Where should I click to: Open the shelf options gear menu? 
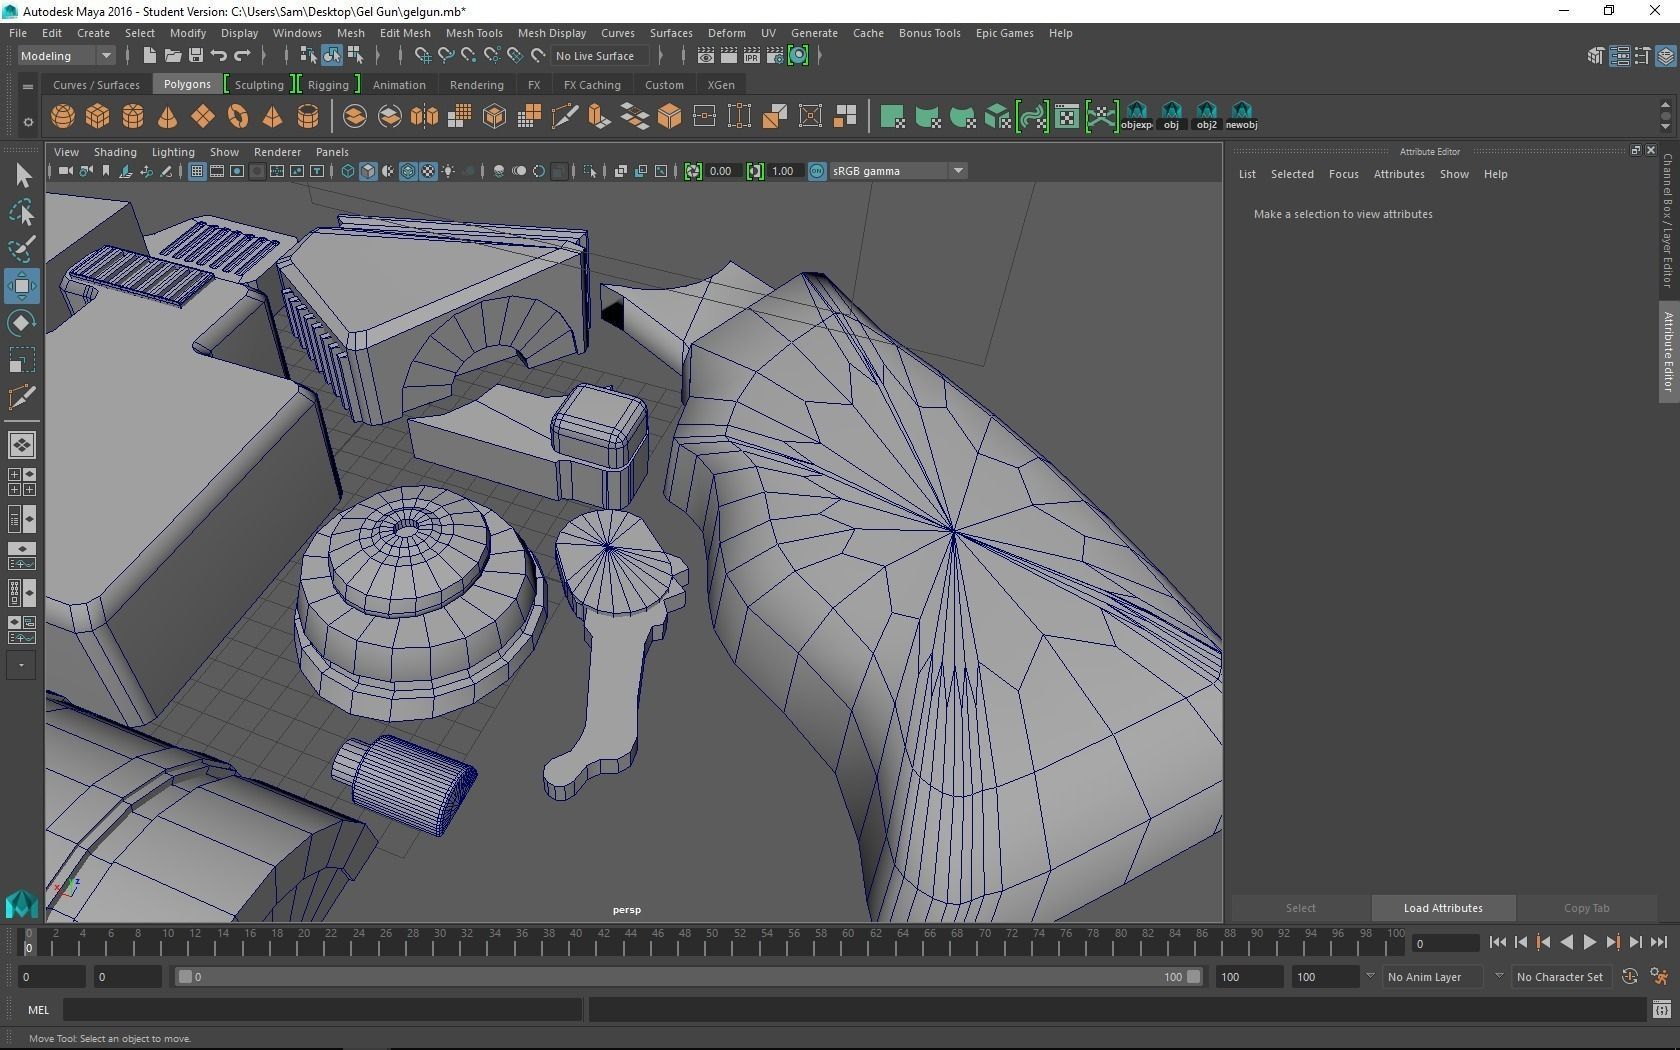tap(28, 122)
